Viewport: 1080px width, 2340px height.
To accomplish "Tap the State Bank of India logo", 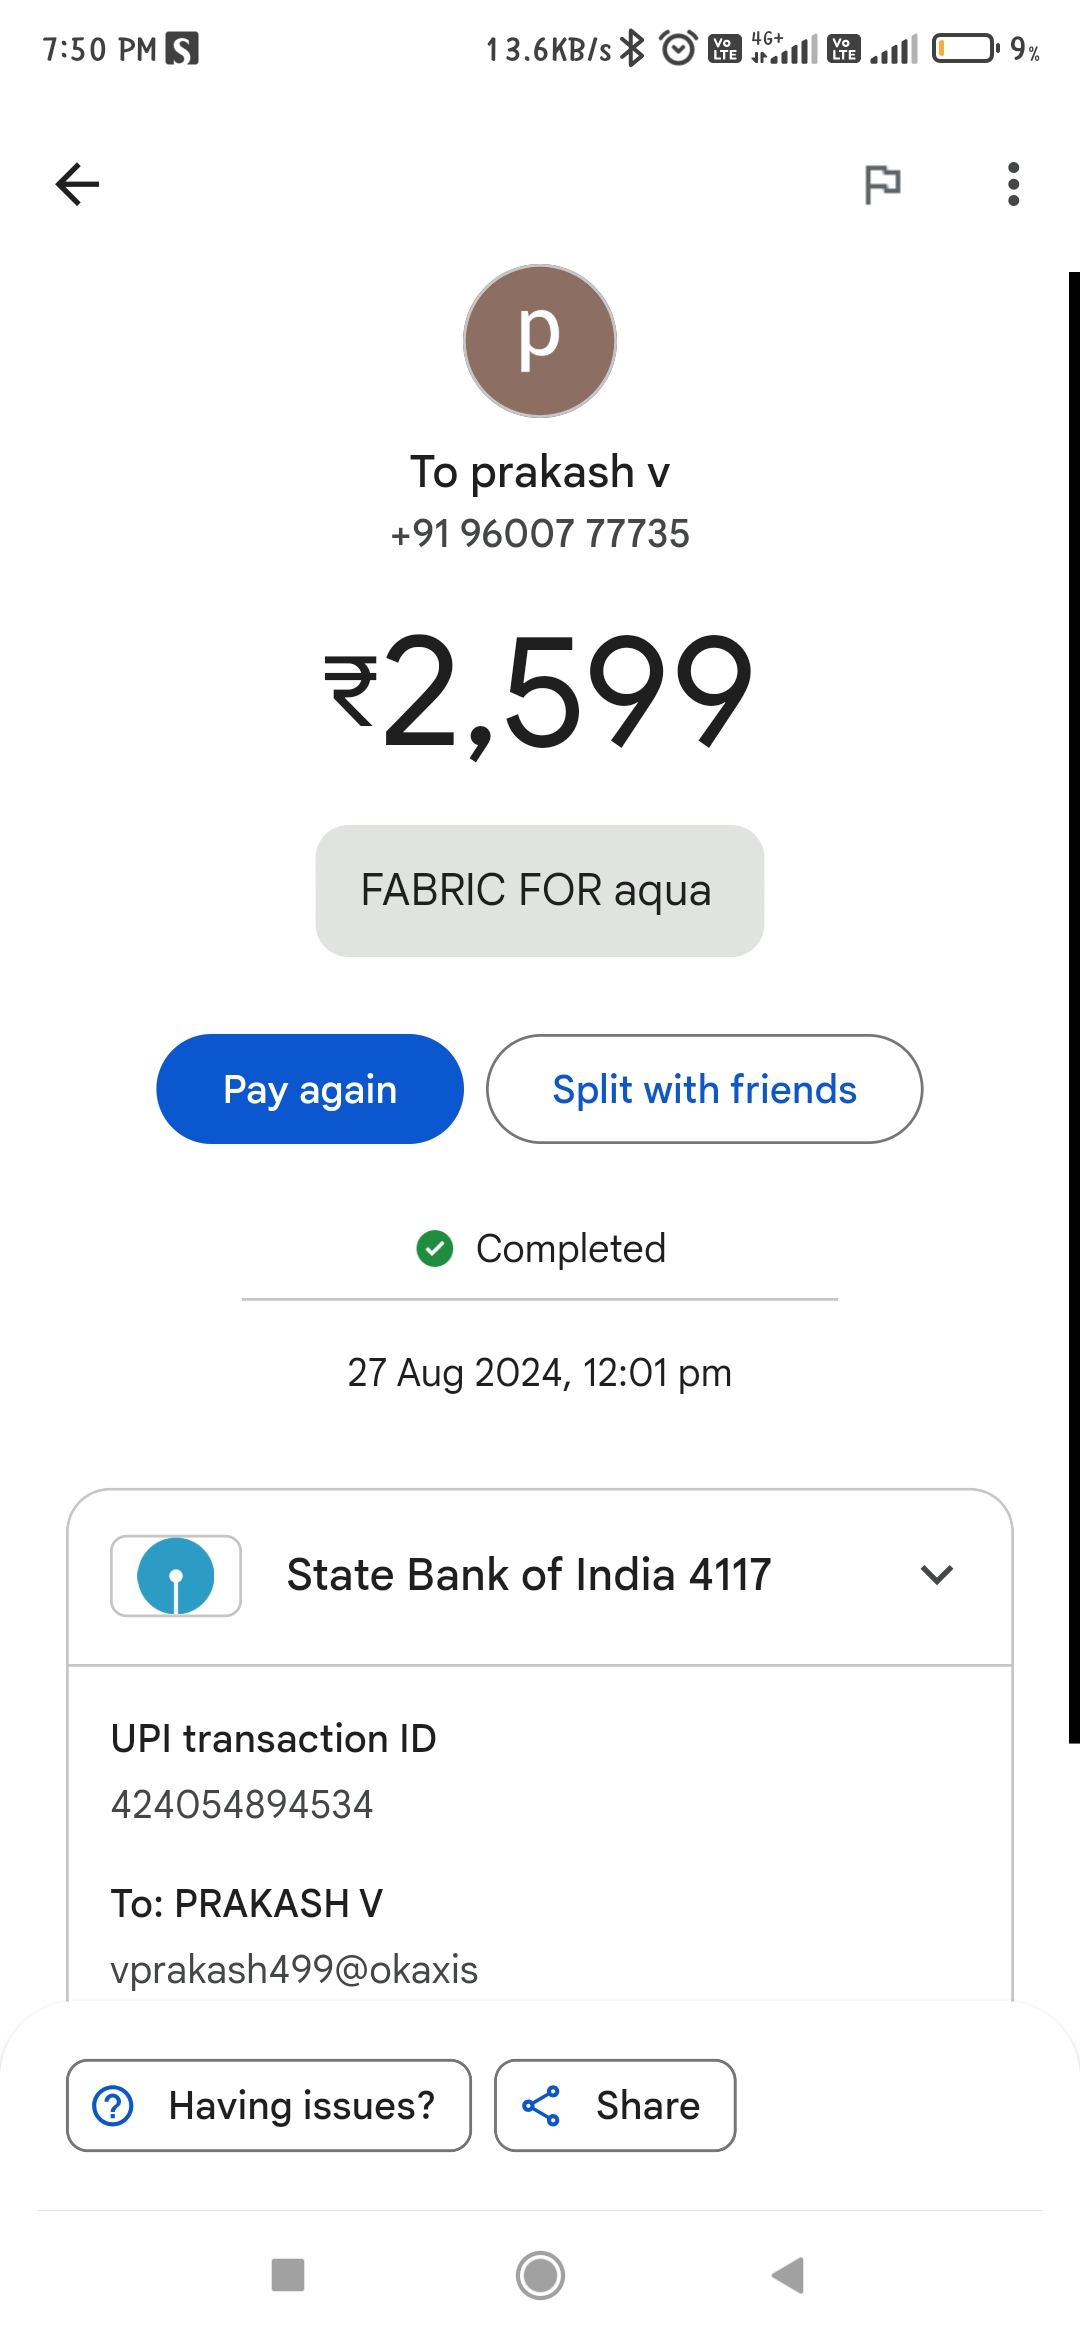I will coord(176,1576).
